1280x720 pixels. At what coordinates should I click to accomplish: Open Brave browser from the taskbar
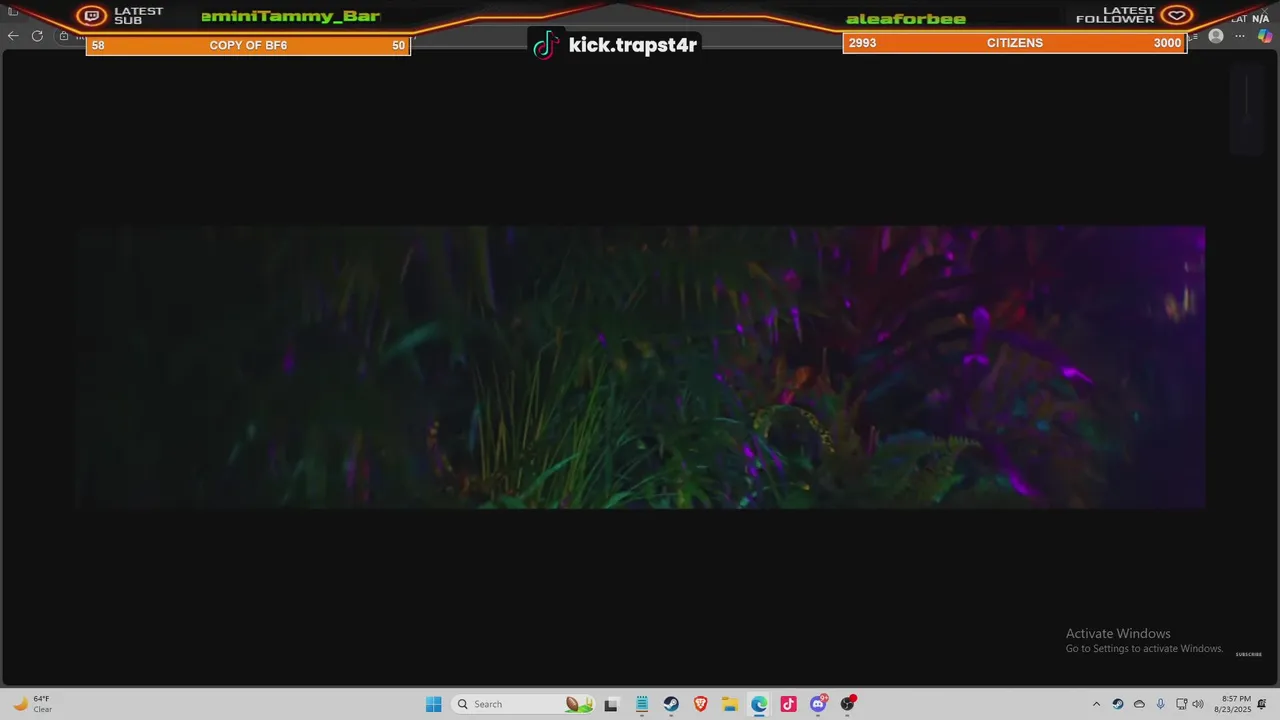pyautogui.click(x=701, y=704)
